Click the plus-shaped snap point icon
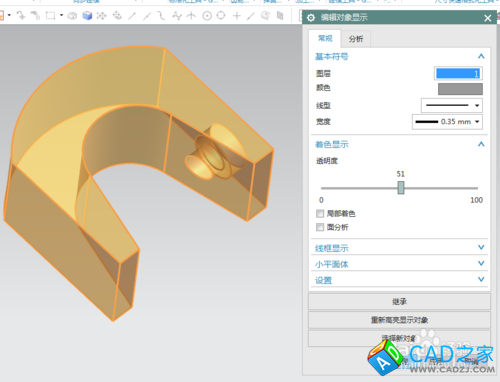 237,16
